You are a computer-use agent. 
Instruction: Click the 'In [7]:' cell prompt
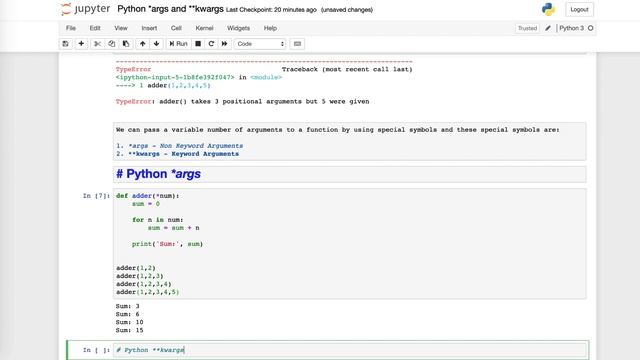pos(96,196)
